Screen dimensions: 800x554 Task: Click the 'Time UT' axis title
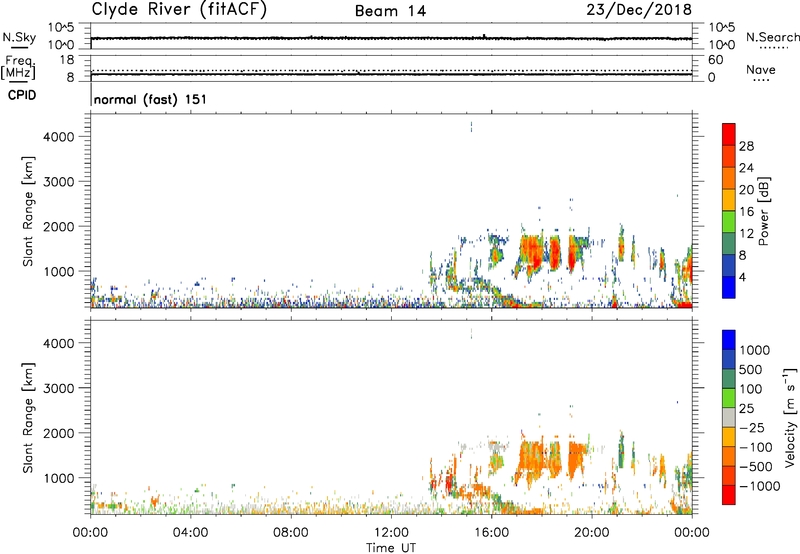click(x=391, y=547)
